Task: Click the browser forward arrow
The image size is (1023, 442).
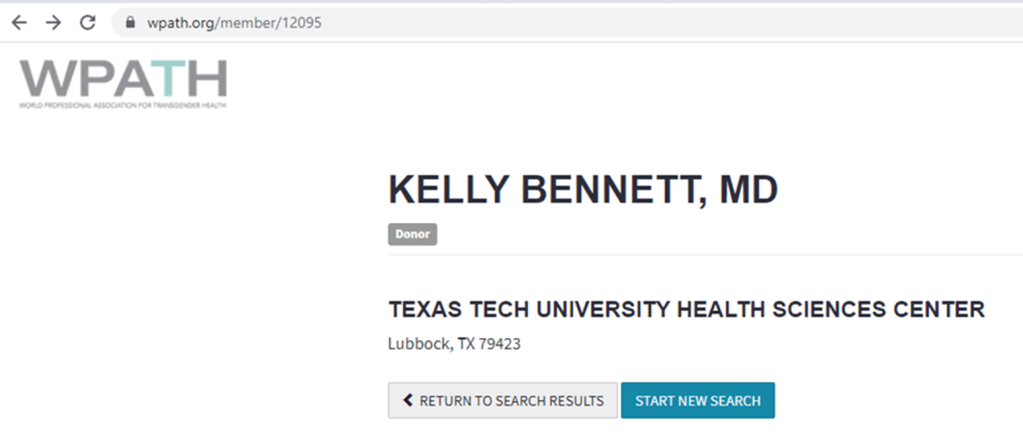Action: tap(53, 22)
